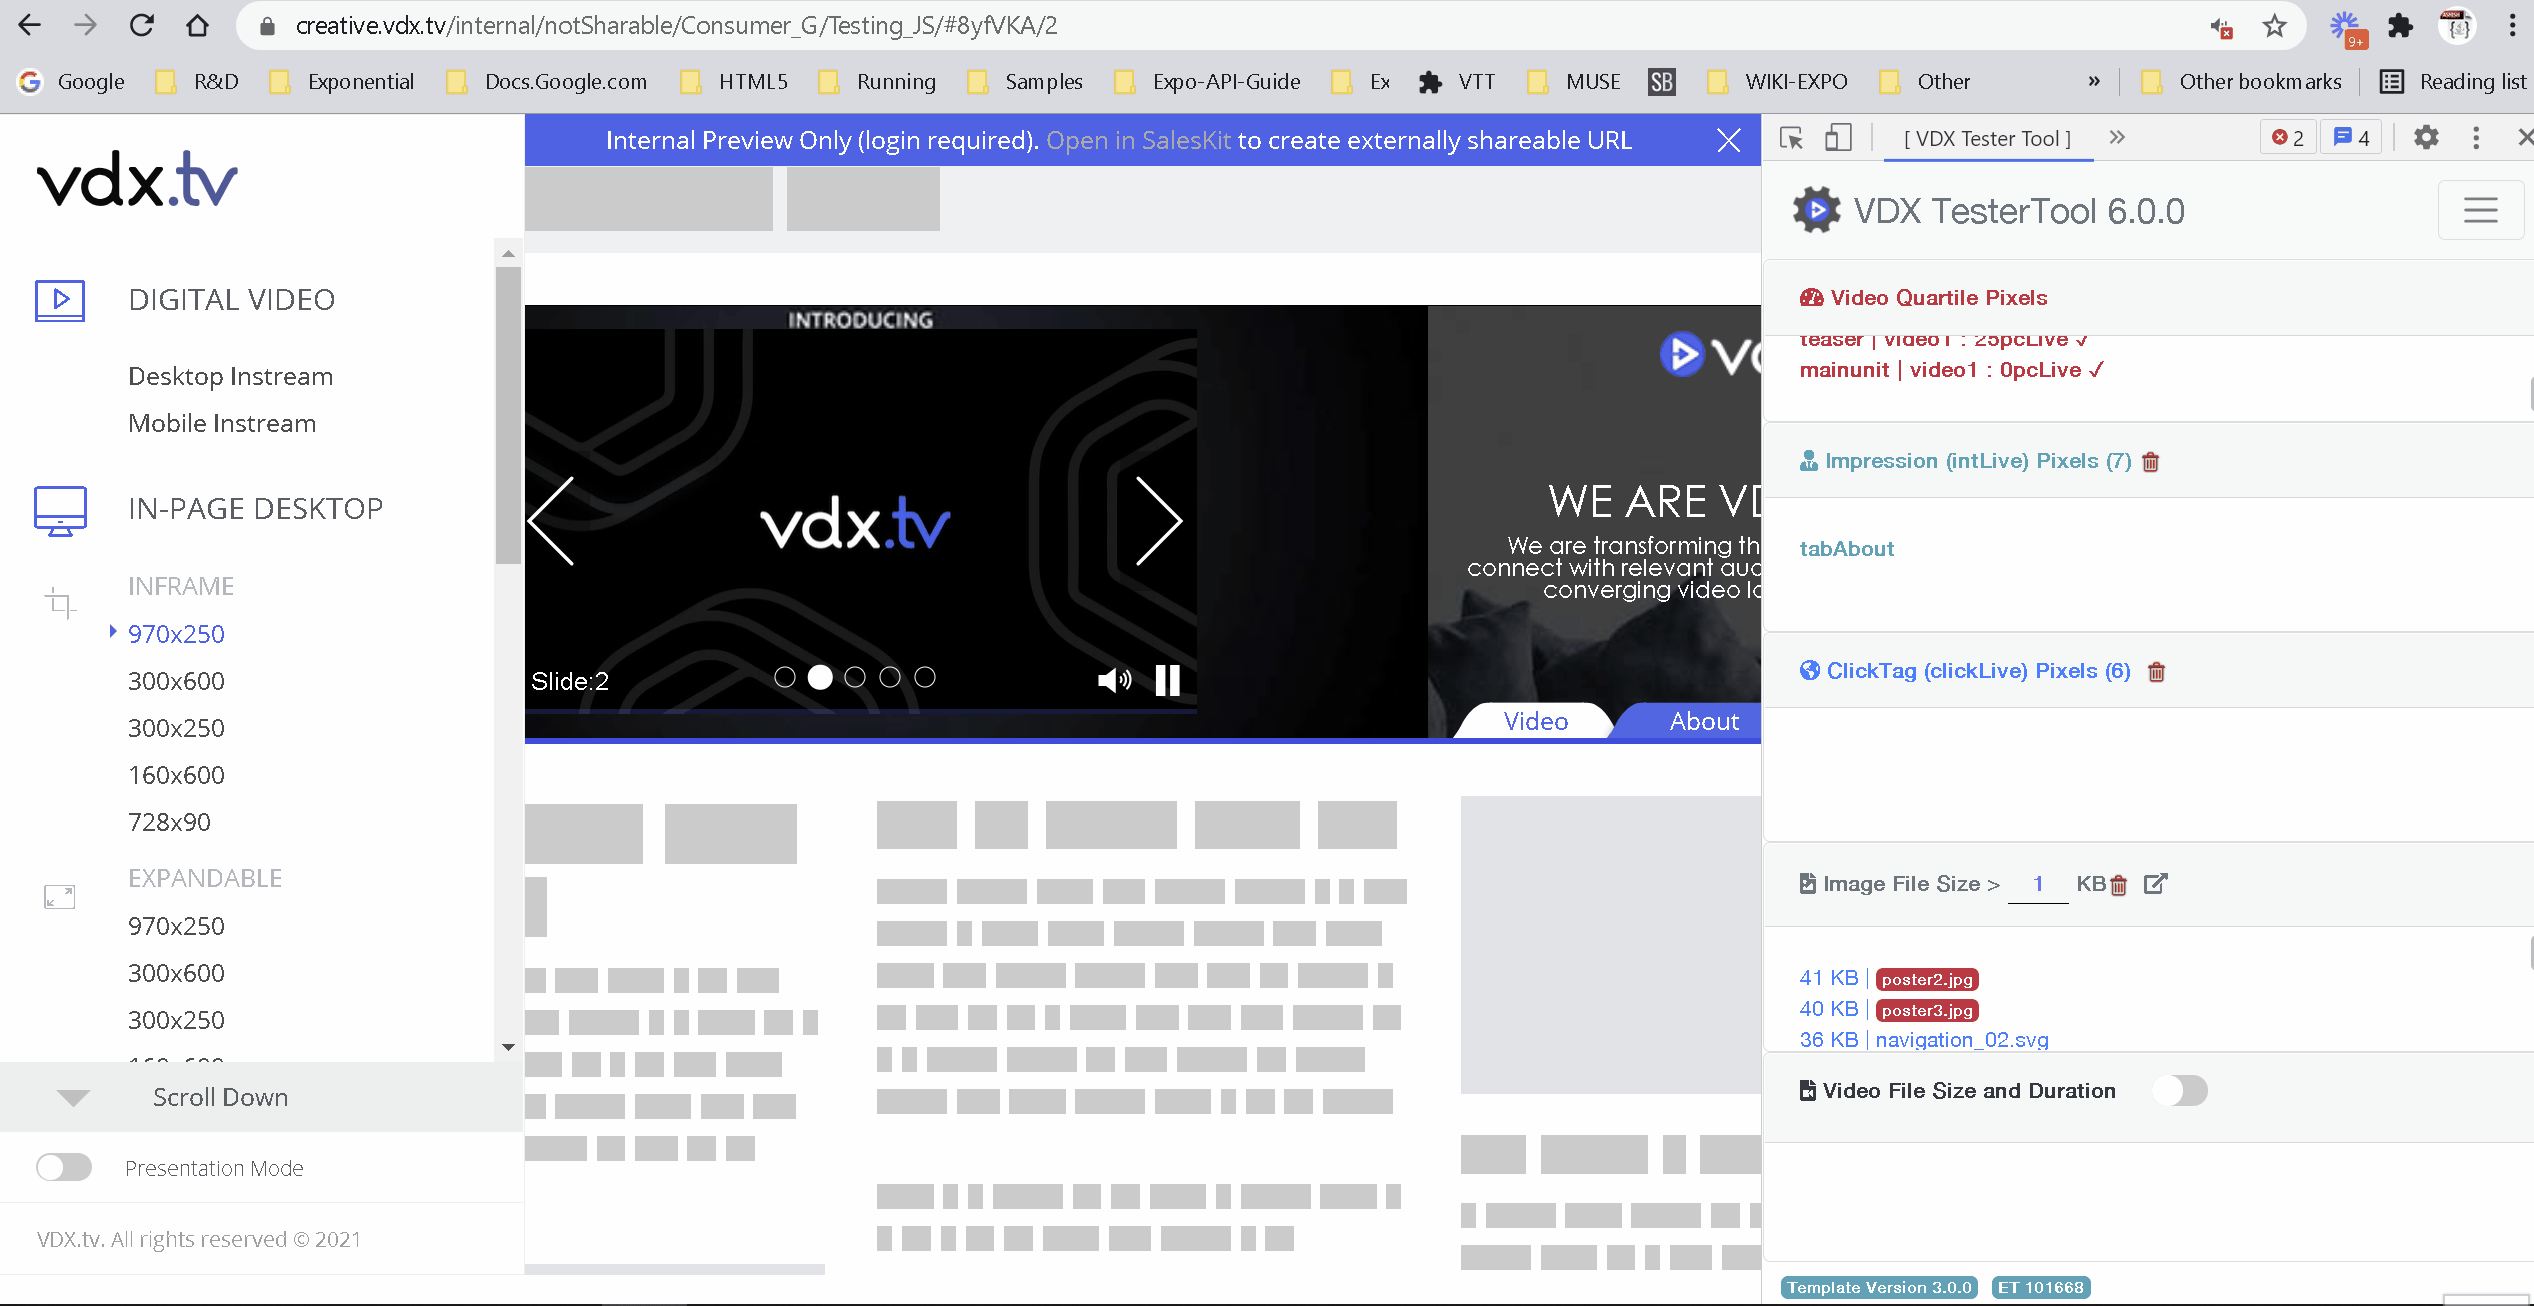
Task: Click the browser address bar URL
Action: tap(676, 26)
